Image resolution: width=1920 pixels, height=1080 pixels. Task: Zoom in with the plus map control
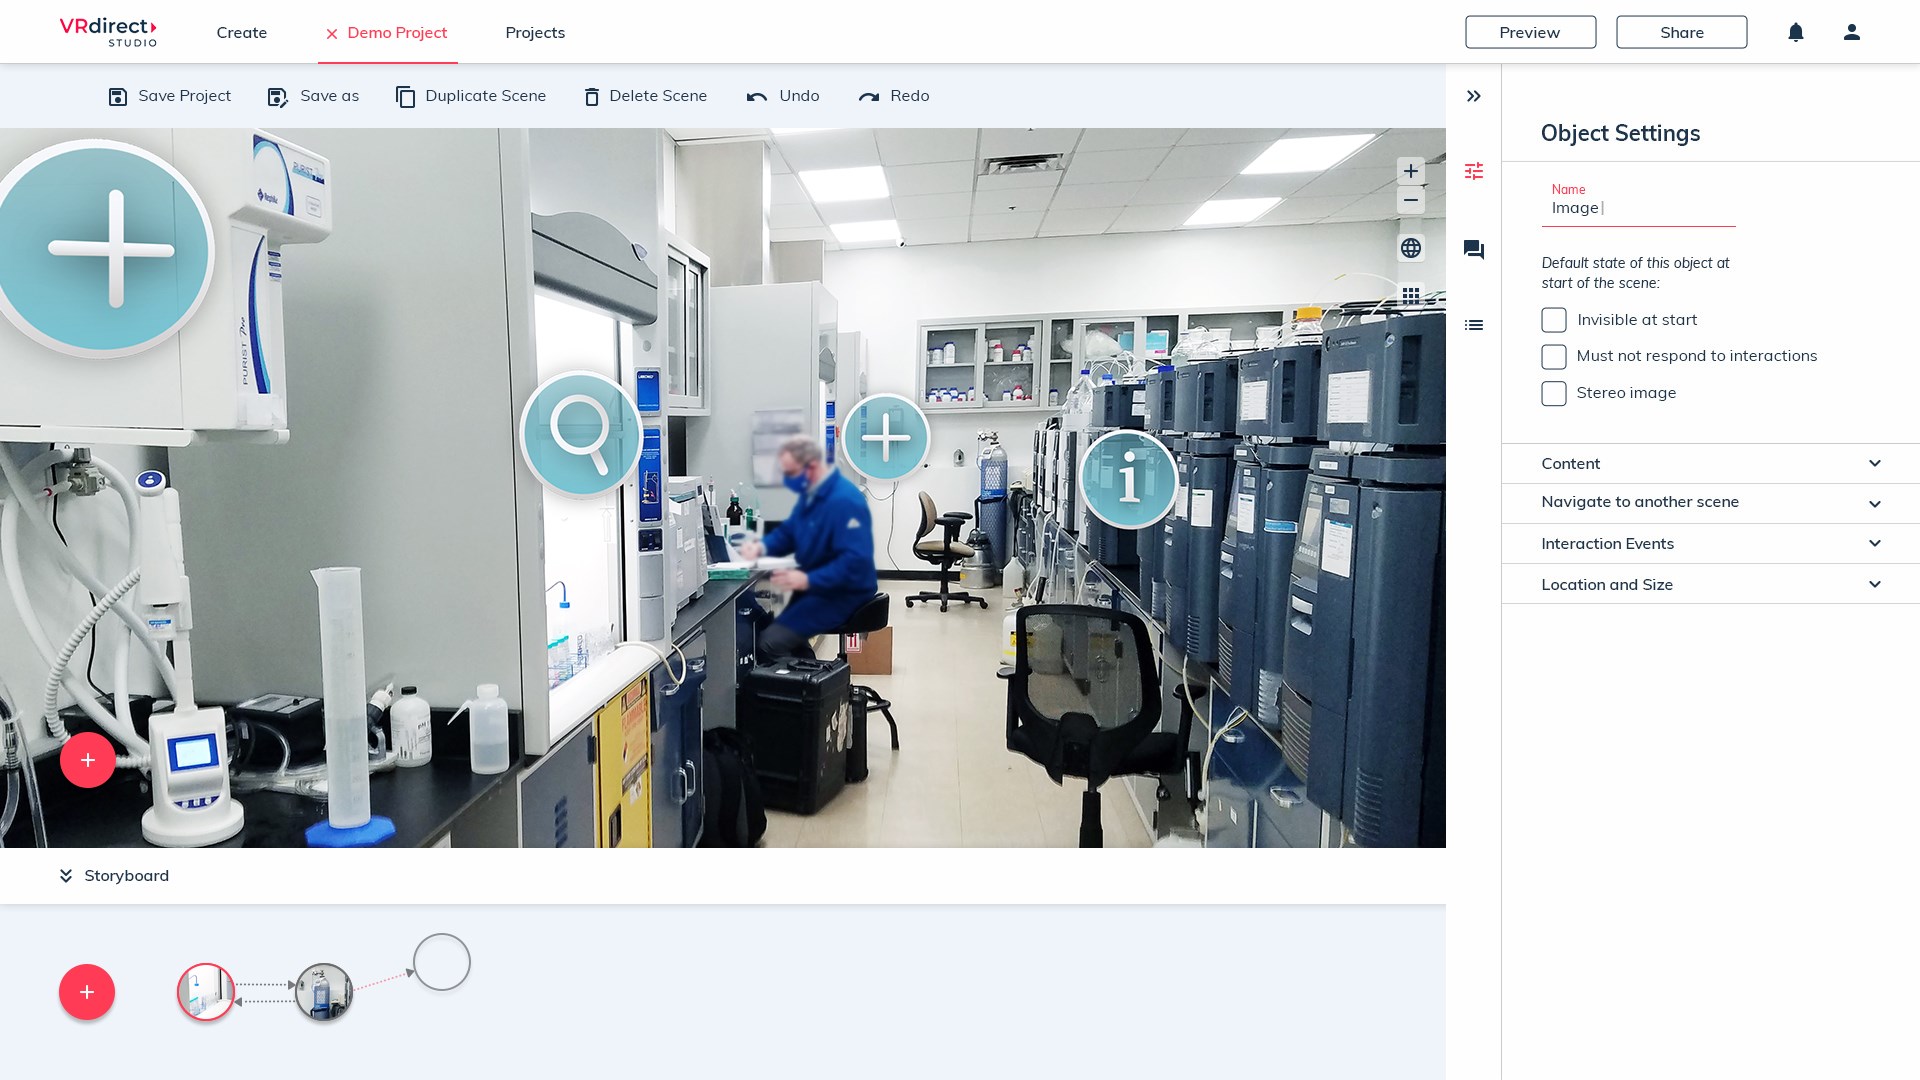tap(1410, 171)
